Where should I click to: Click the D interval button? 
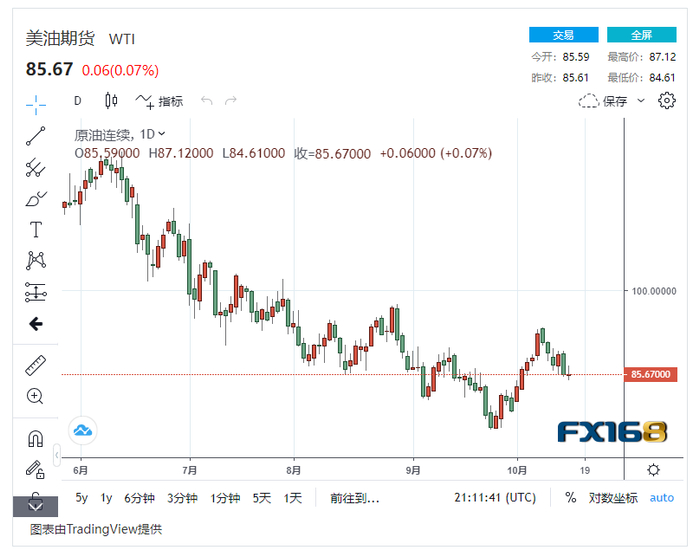78,101
